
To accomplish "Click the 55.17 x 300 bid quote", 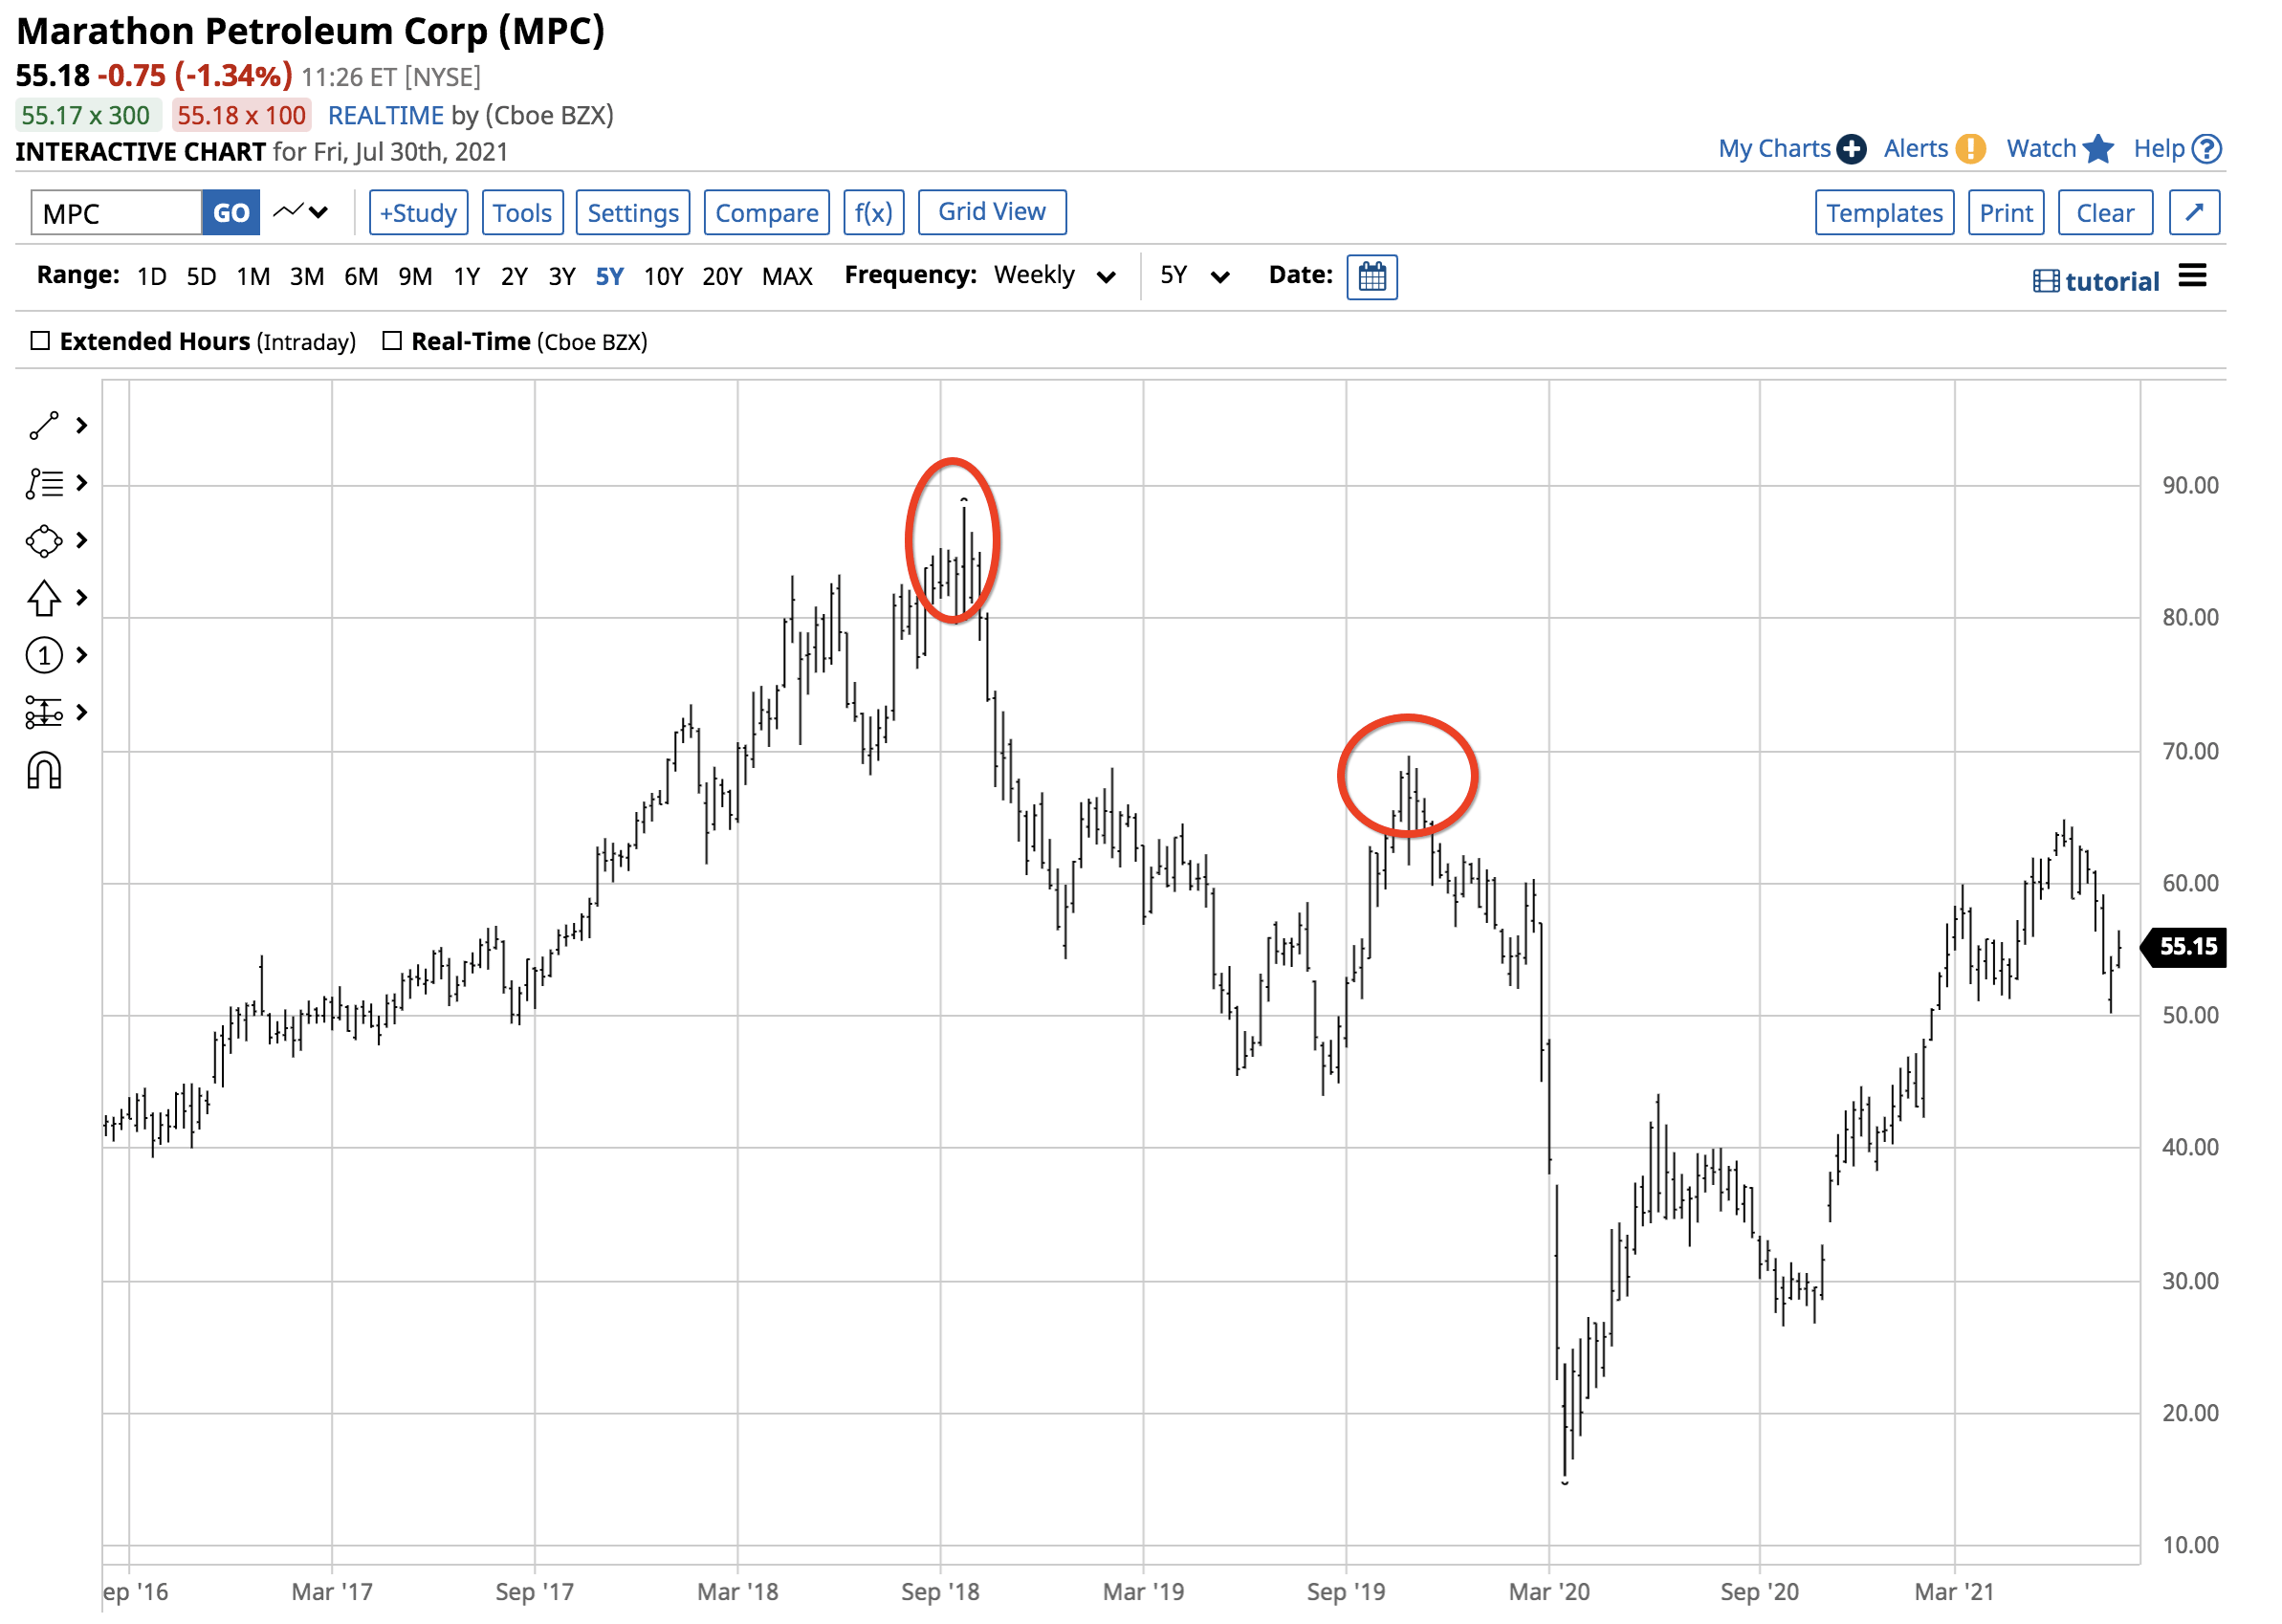I will tap(86, 115).
